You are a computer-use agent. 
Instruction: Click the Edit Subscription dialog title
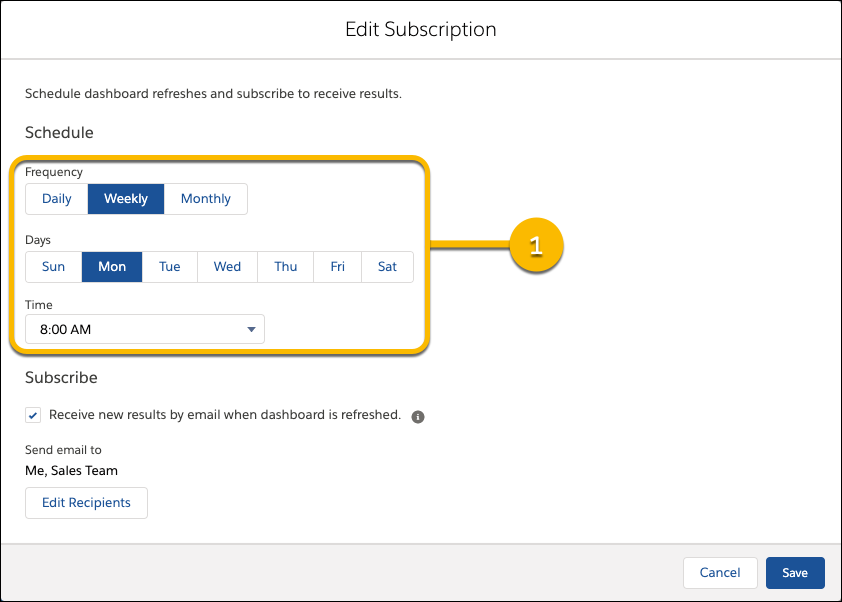coord(420,29)
